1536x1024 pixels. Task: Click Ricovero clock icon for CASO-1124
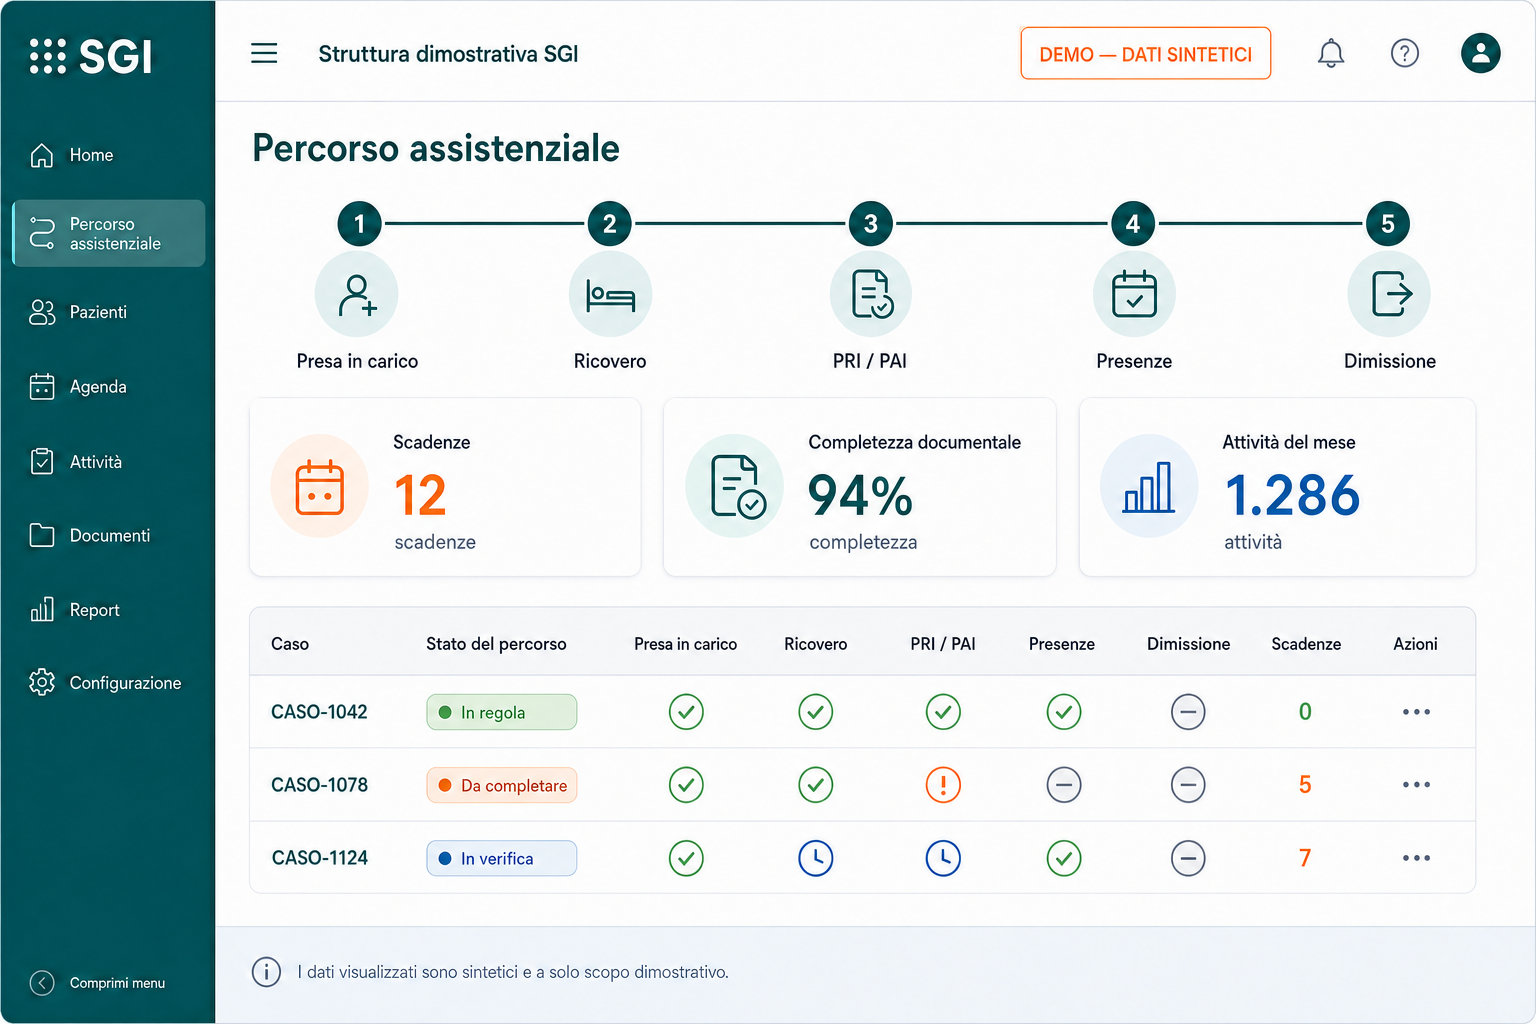816,858
